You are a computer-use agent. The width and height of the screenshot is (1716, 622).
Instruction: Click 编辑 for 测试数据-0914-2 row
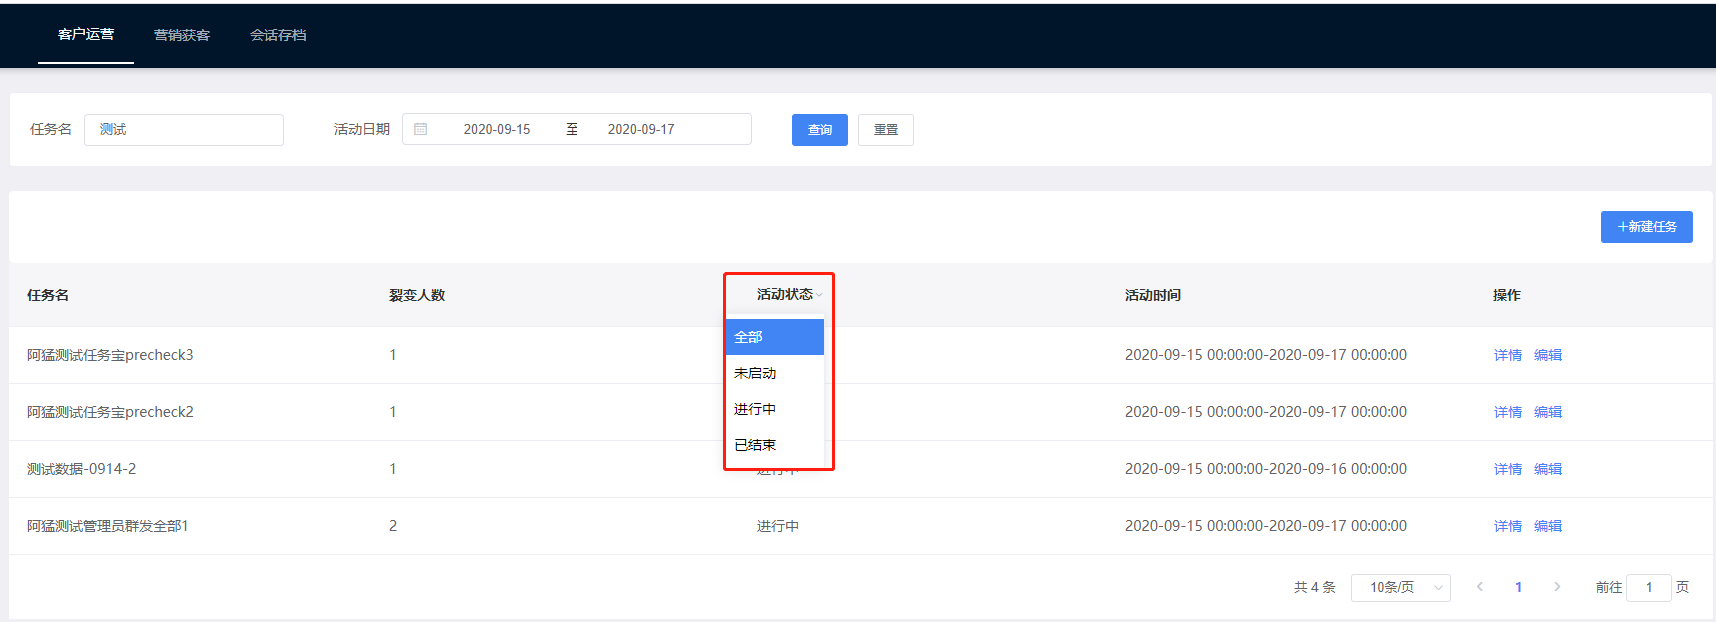(1547, 469)
